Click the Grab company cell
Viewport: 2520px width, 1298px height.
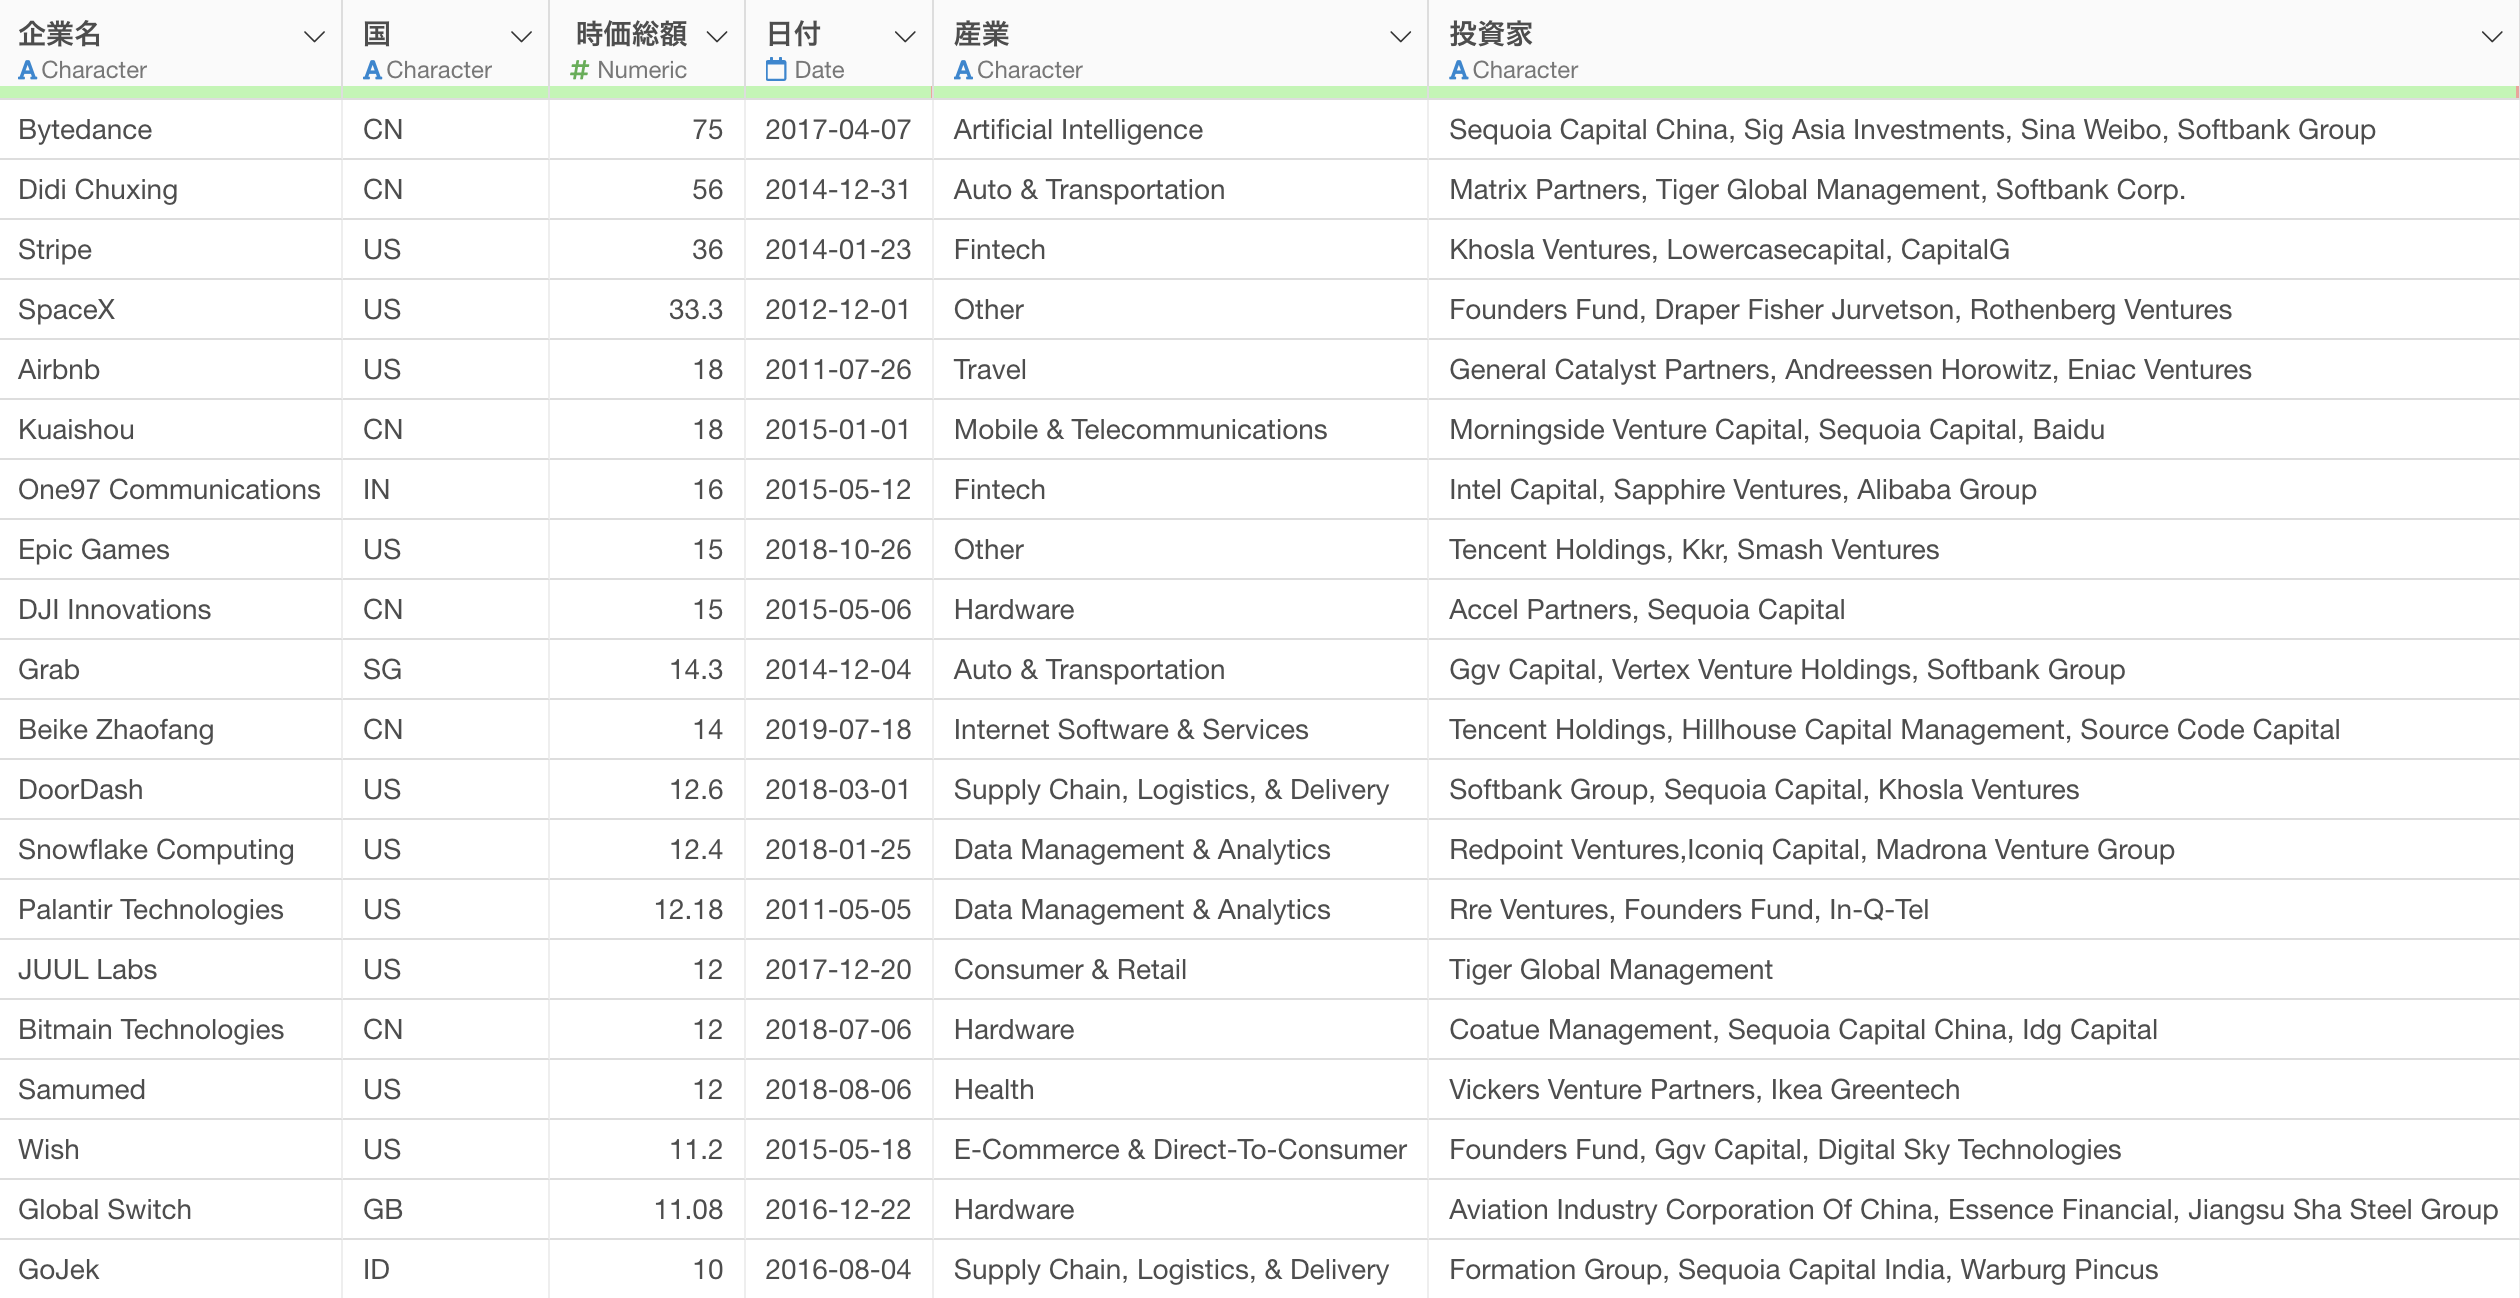[x=171, y=670]
